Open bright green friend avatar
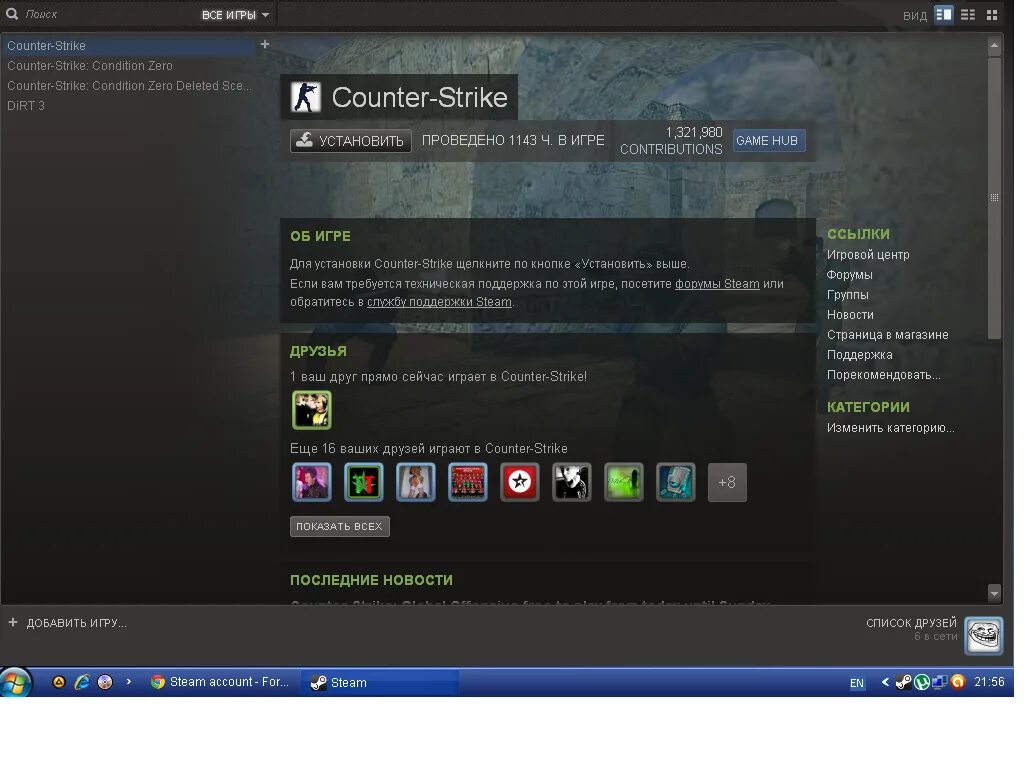 (624, 482)
